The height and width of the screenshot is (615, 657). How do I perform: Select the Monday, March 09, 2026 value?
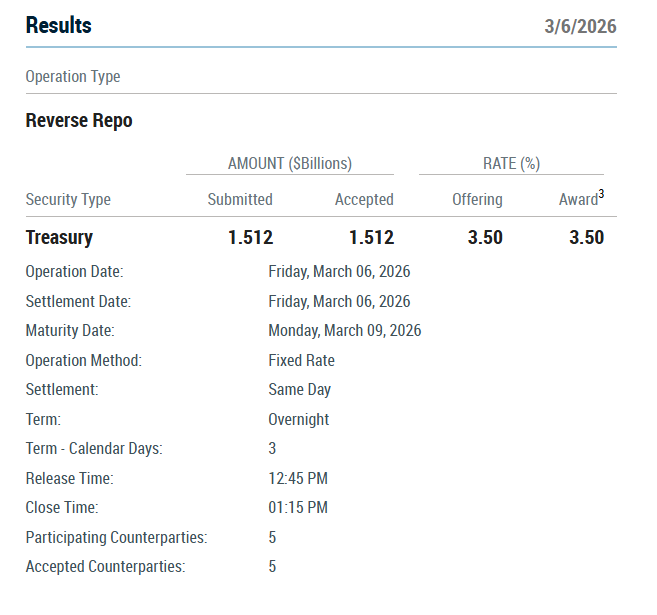345,331
